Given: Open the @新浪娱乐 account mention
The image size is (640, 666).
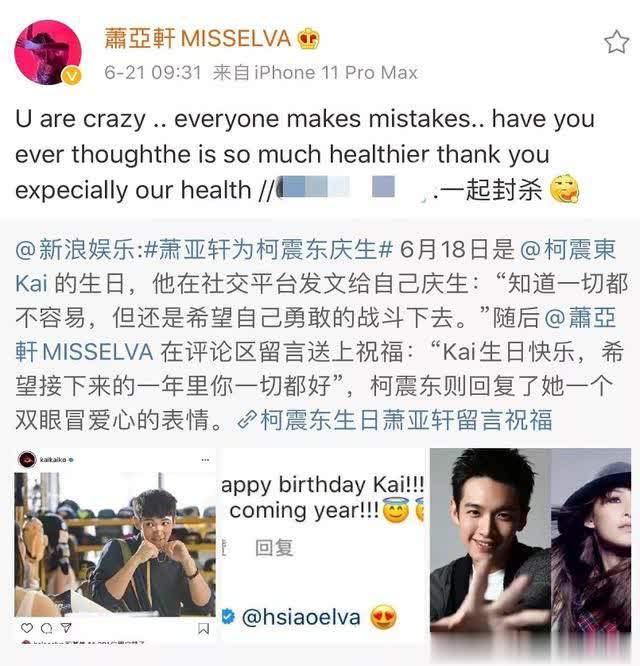Looking at the screenshot, I should click(75, 249).
